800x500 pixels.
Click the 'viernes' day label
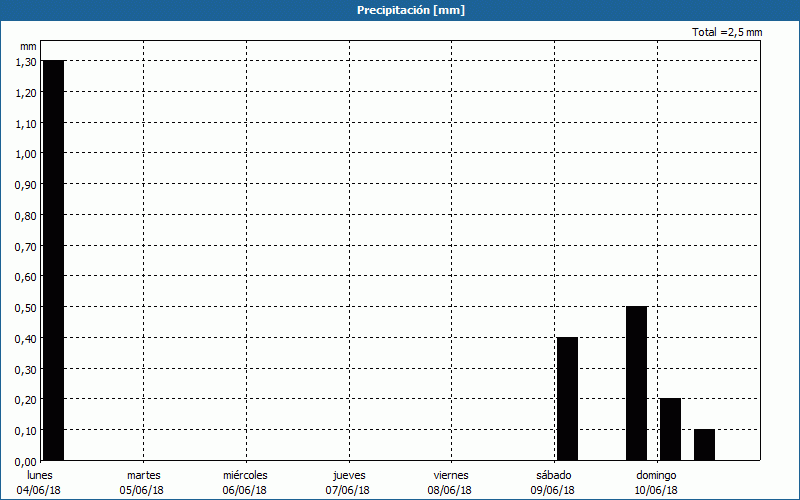[451, 475]
